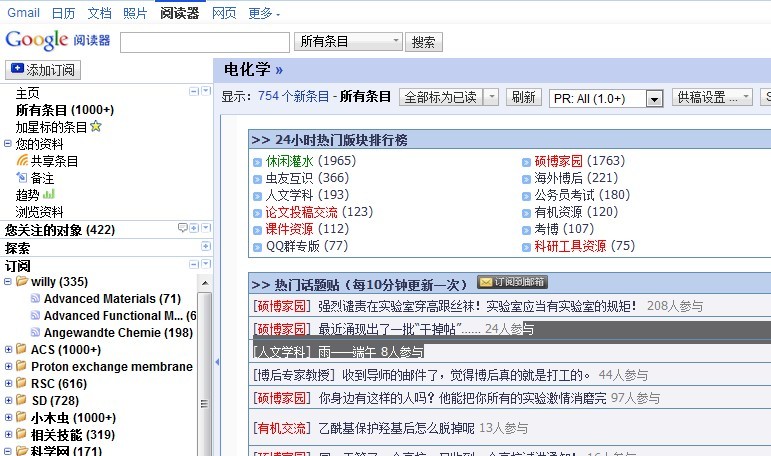Go to 文档 in the top bar
Screen dimensions: 771x456
99,13
